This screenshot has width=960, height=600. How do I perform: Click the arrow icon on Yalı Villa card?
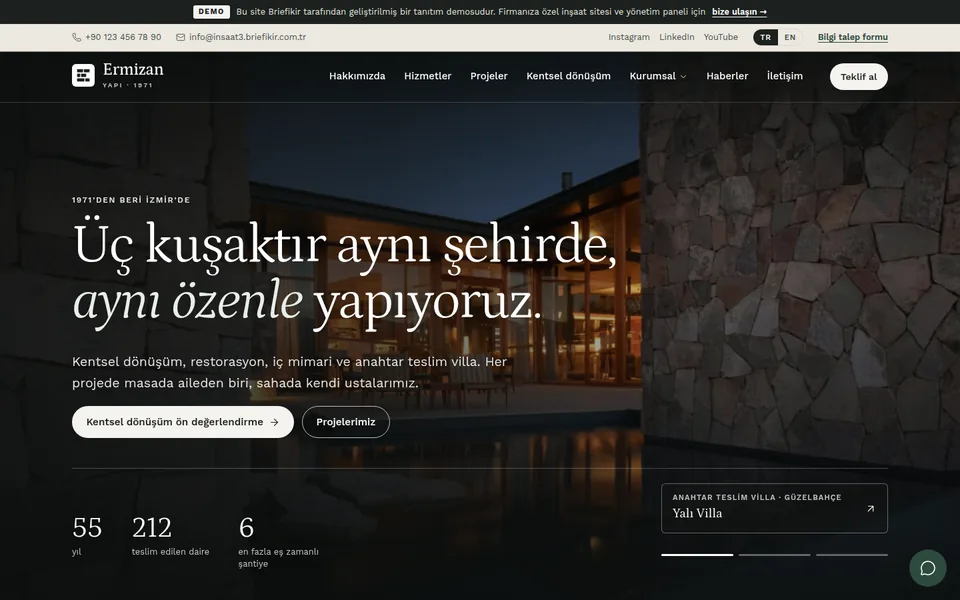pyautogui.click(x=871, y=508)
